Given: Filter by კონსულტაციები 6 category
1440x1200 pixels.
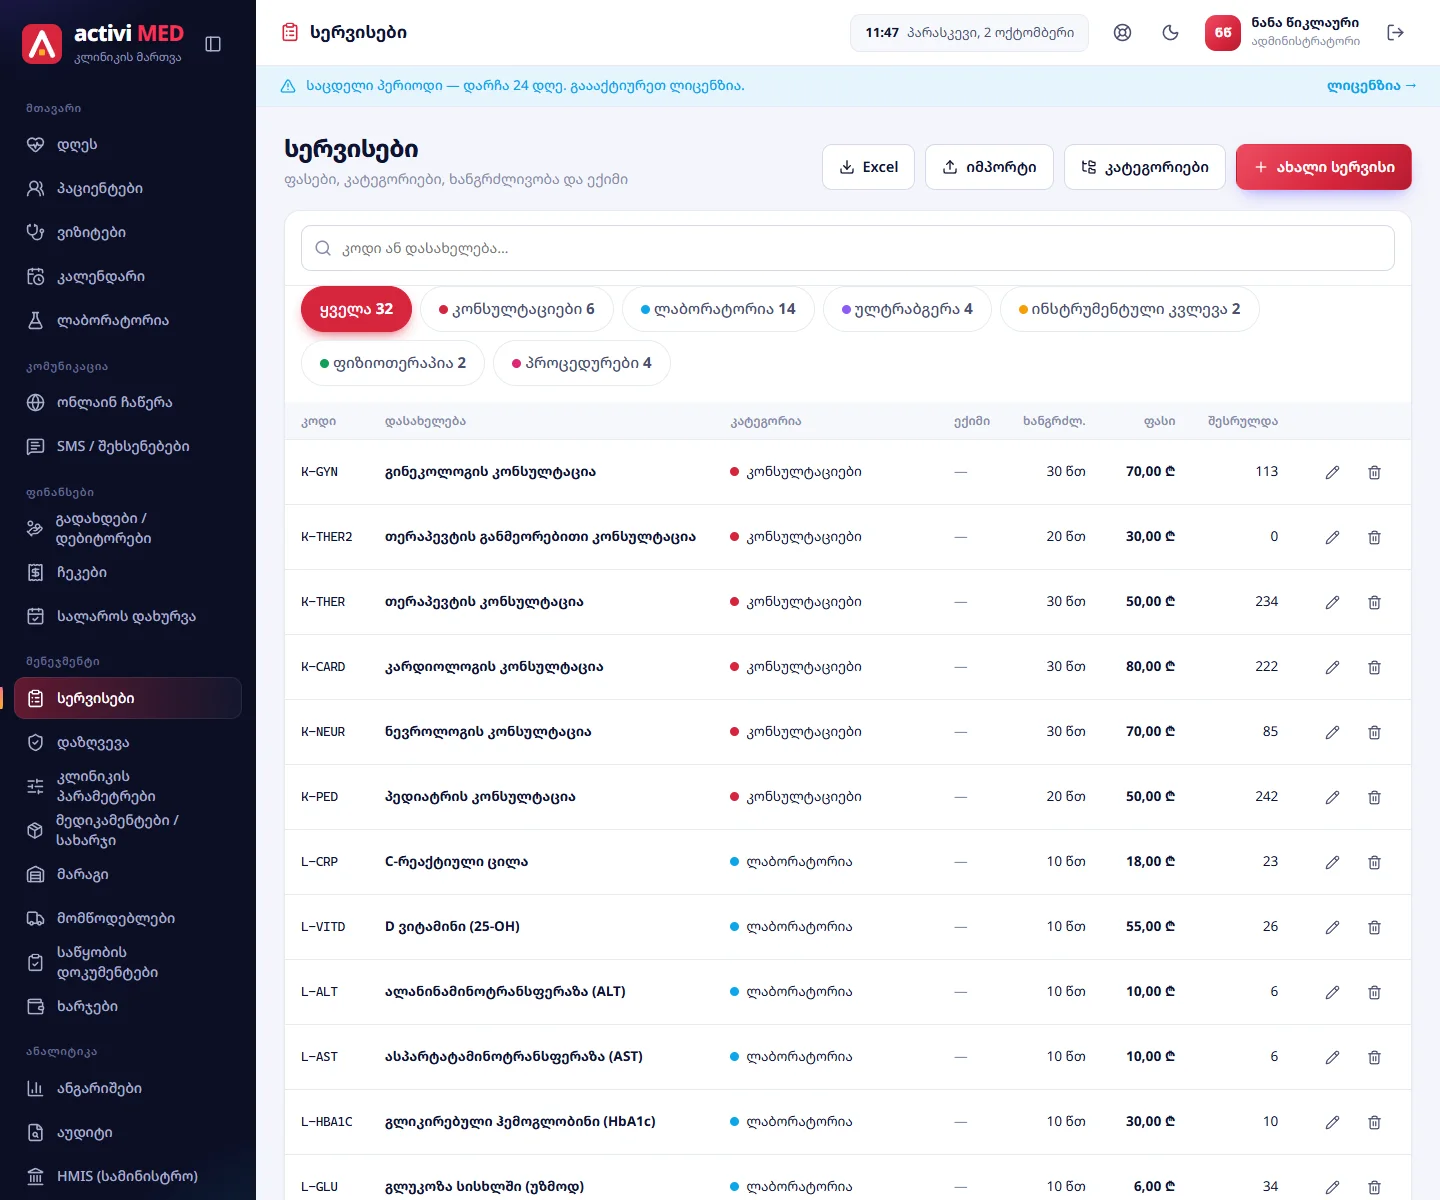Looking at the screenshot, I should pyautogui.click(x=517, y=309).
